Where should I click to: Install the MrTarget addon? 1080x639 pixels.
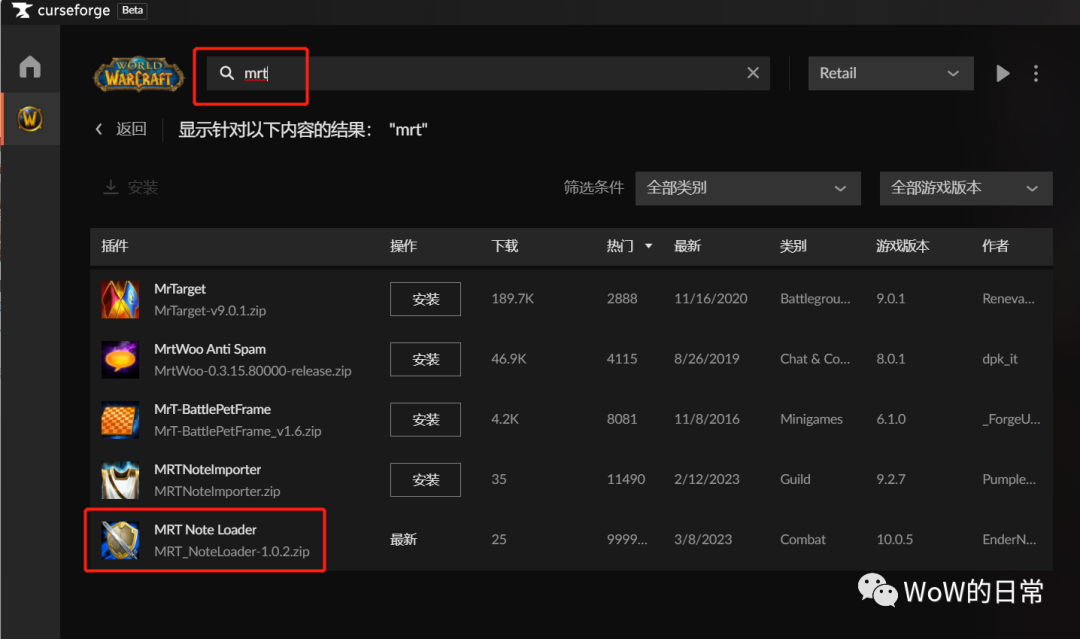tap(424, 298)
